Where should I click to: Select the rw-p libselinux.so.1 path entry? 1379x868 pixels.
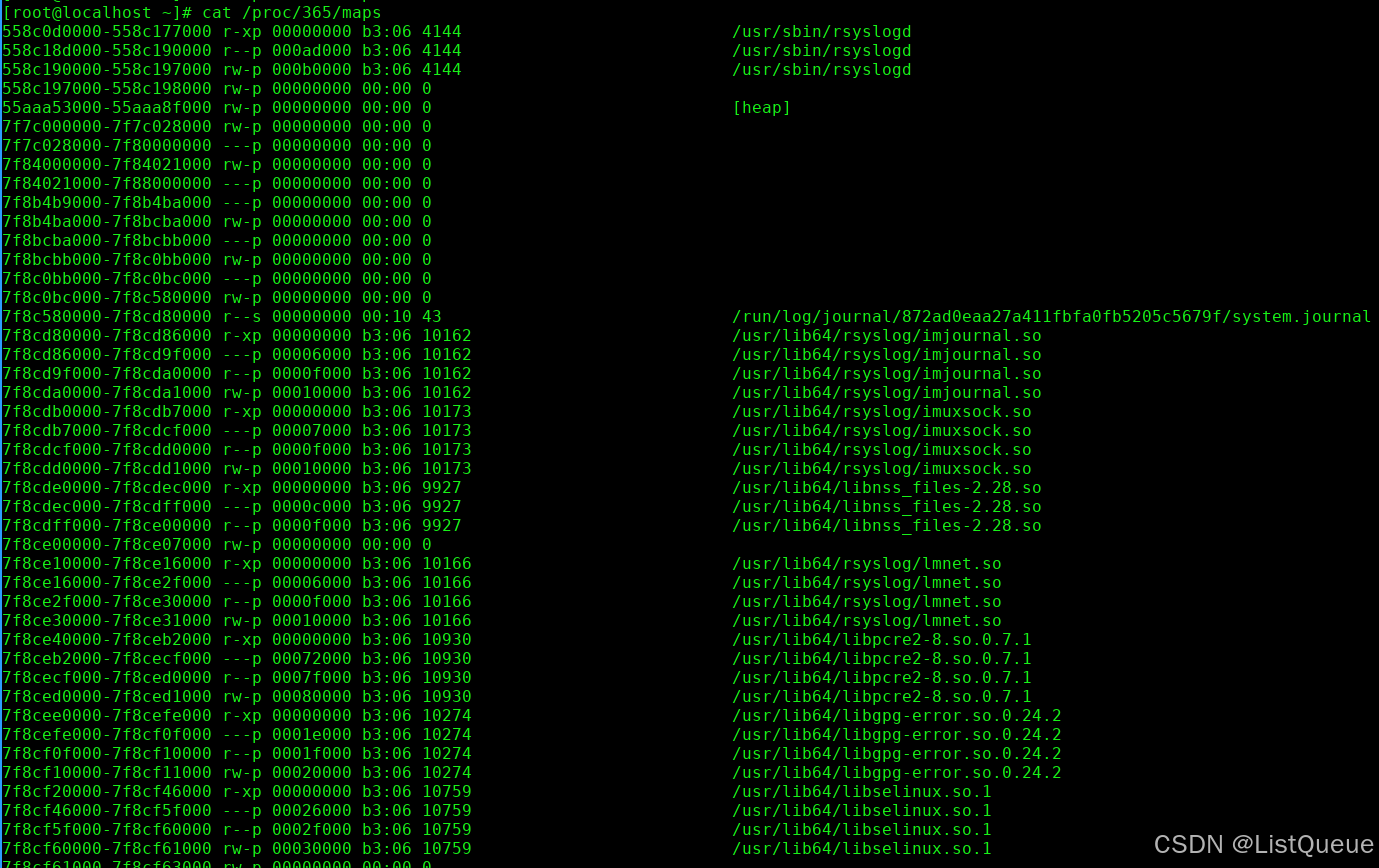(862, 849)
